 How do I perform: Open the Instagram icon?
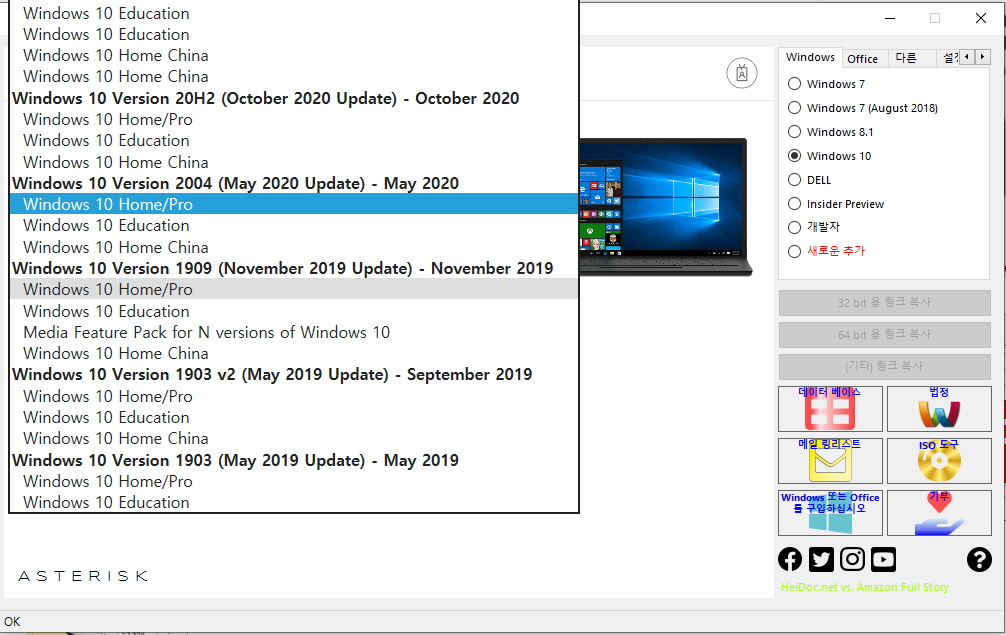(852, 559)
